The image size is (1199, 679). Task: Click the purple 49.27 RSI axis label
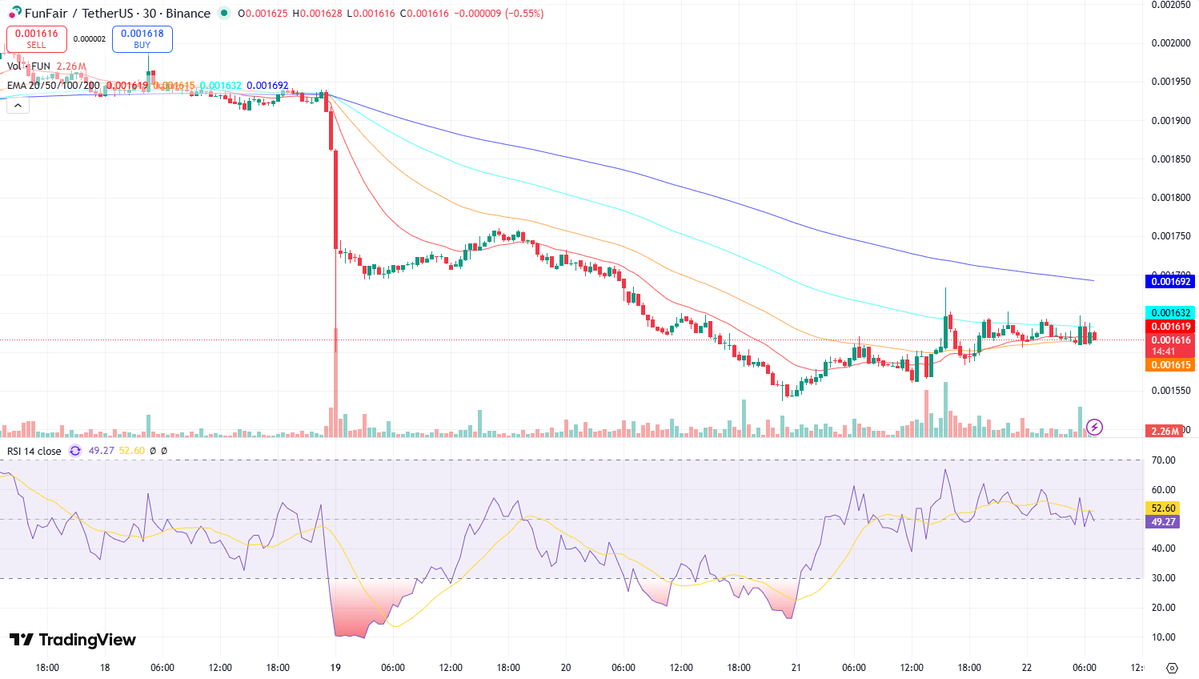(1163, 521)
